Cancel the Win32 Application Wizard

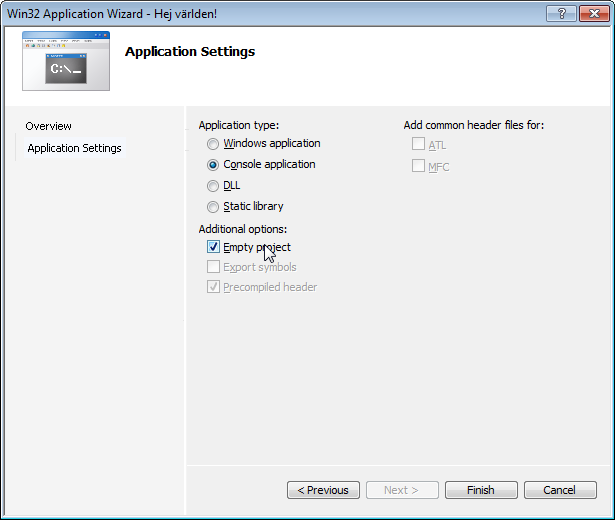[560, 490]
